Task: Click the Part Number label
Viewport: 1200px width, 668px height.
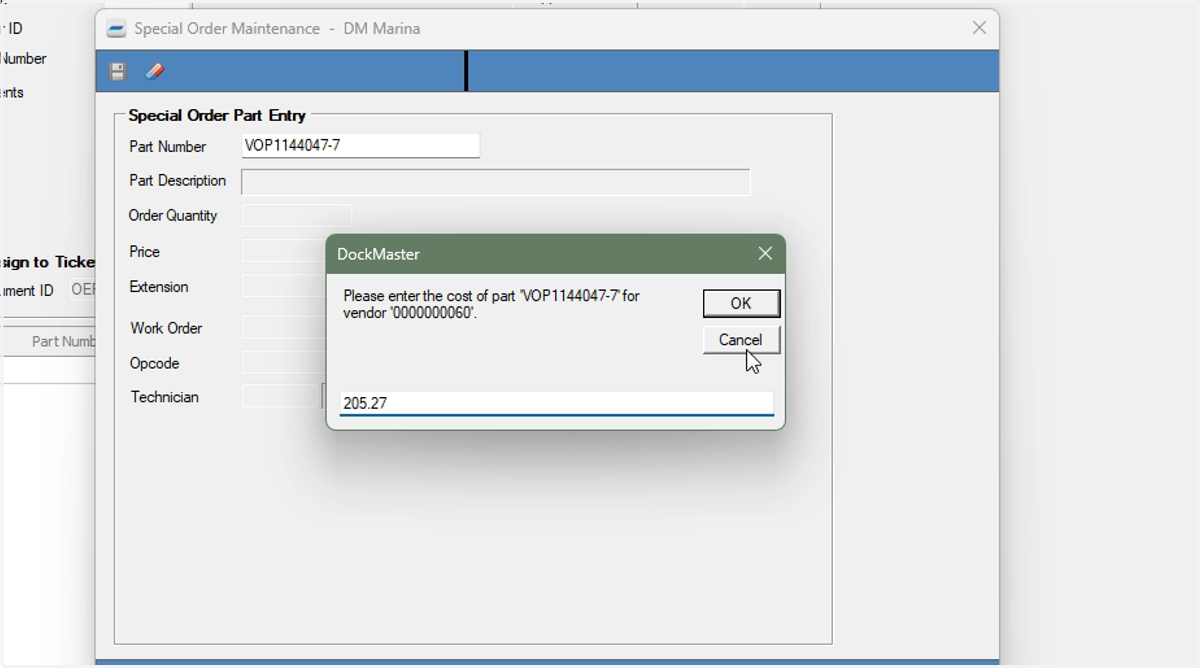Action: [168, 146]
